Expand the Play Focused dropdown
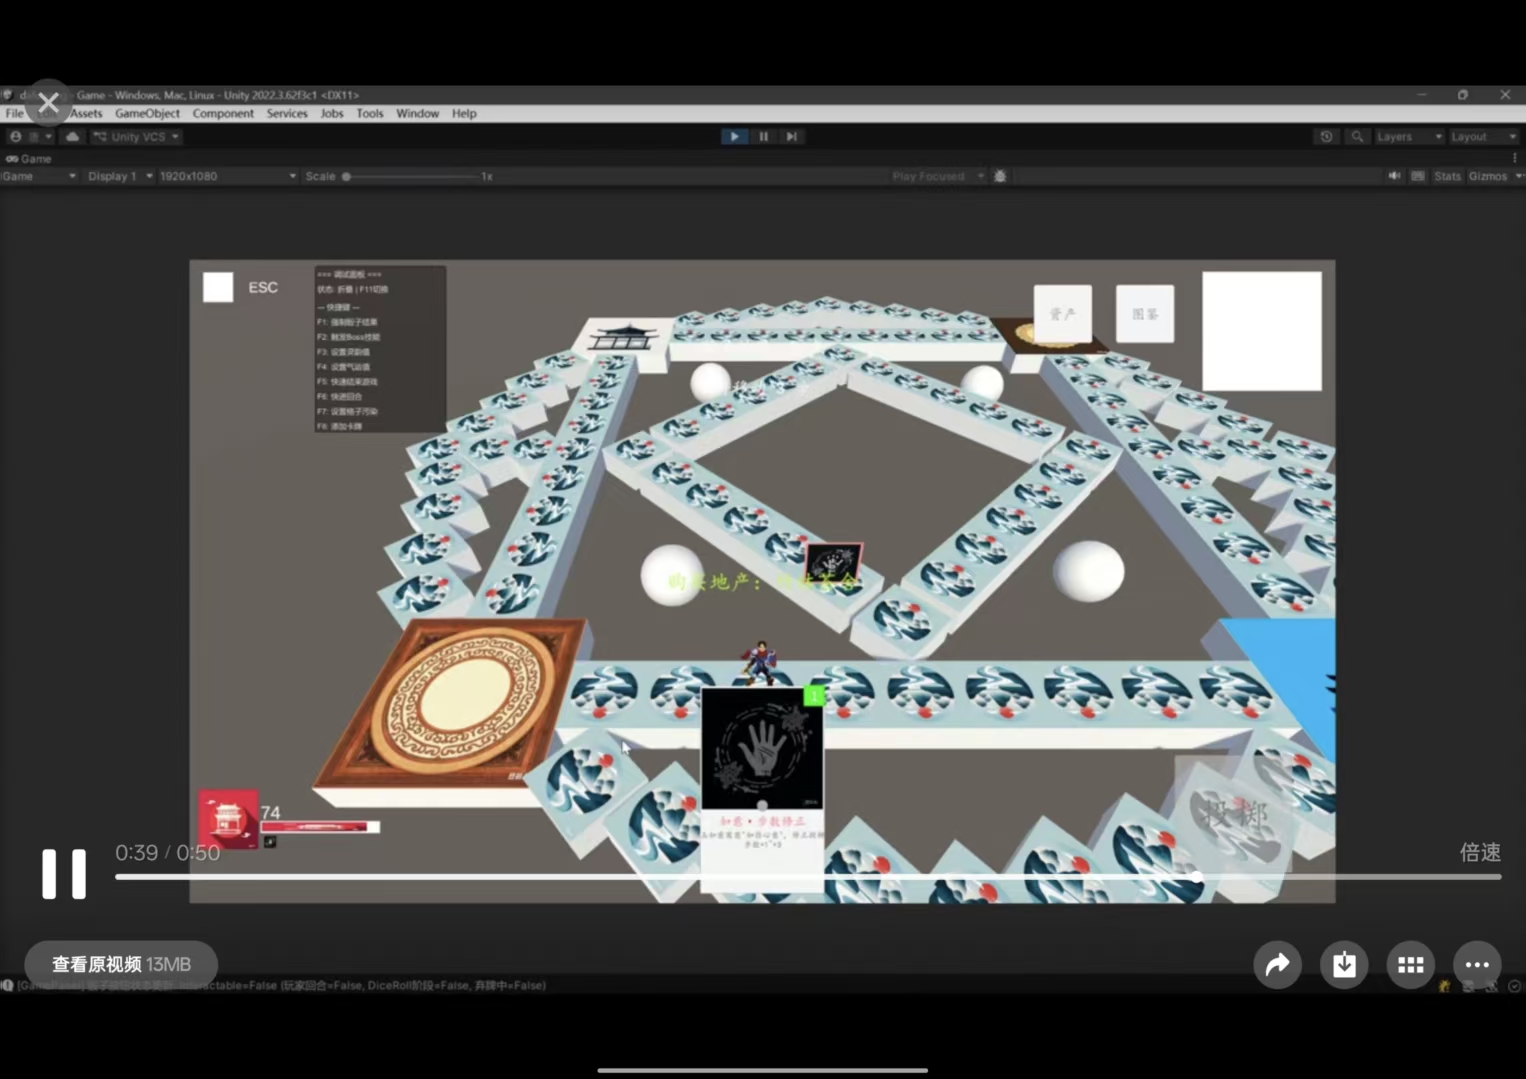1526x1079 pixels. (x=937, y=177)
